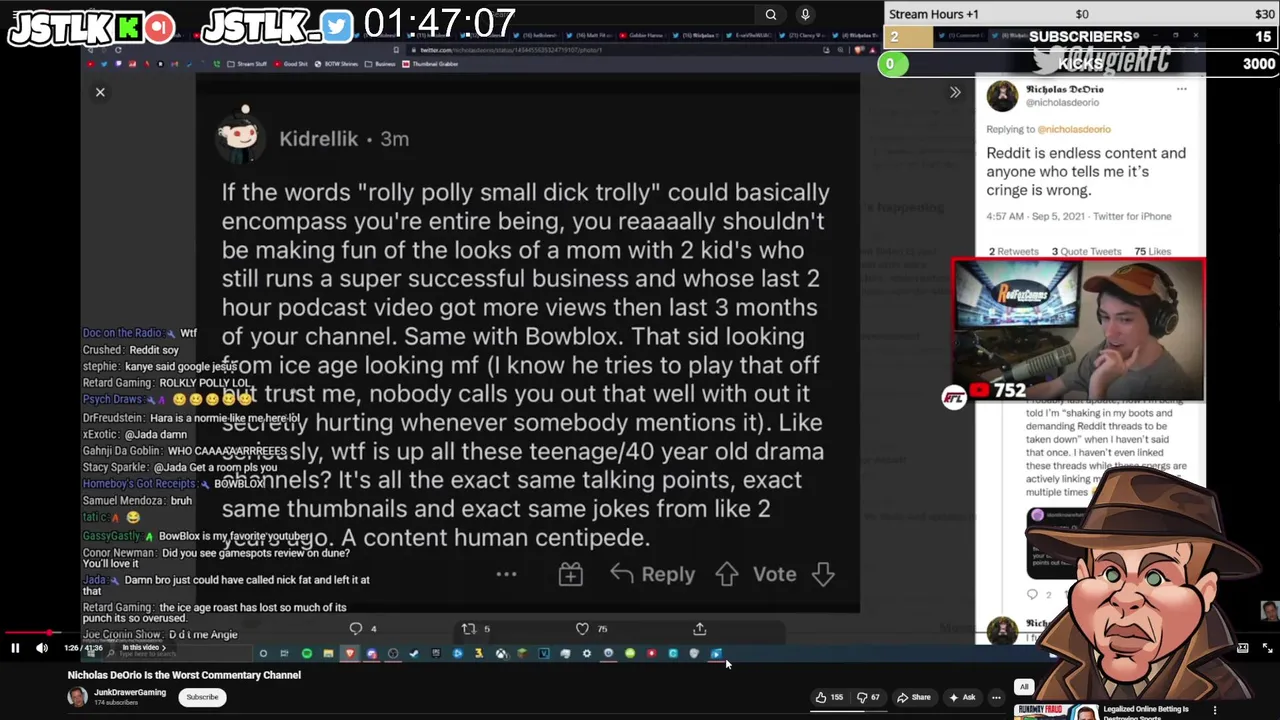The image size is (1280, 720).
Task: Open the Kick logo icon in overlay
Action: (130, 27)
